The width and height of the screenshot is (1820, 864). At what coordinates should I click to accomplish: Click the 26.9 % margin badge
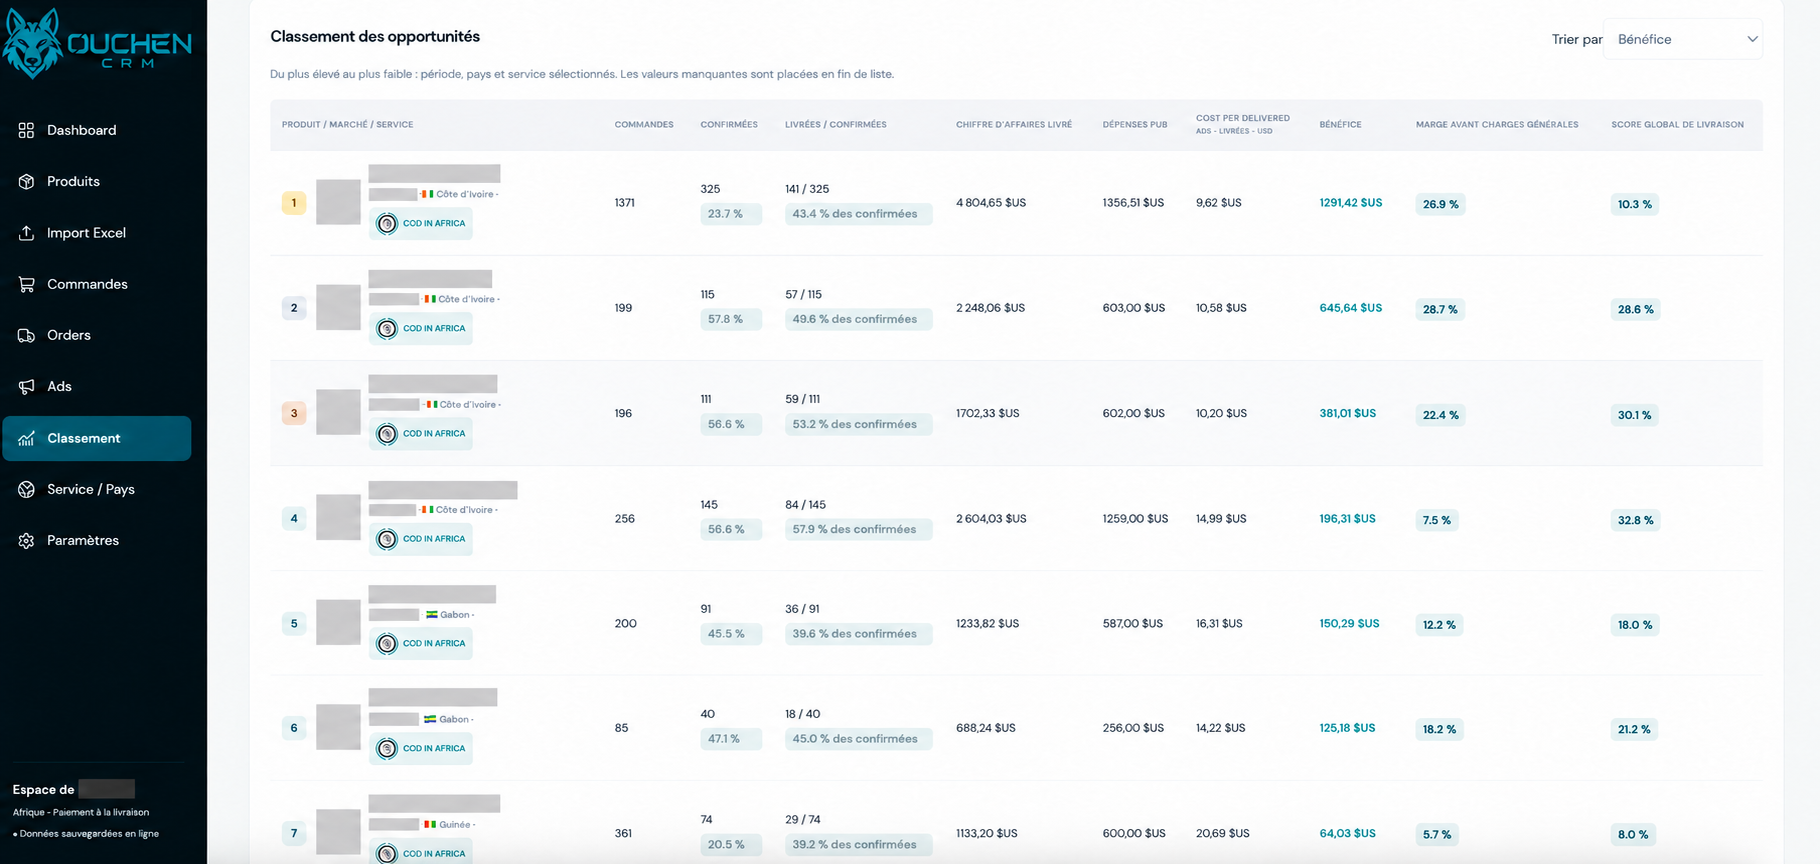point(1440,204)
